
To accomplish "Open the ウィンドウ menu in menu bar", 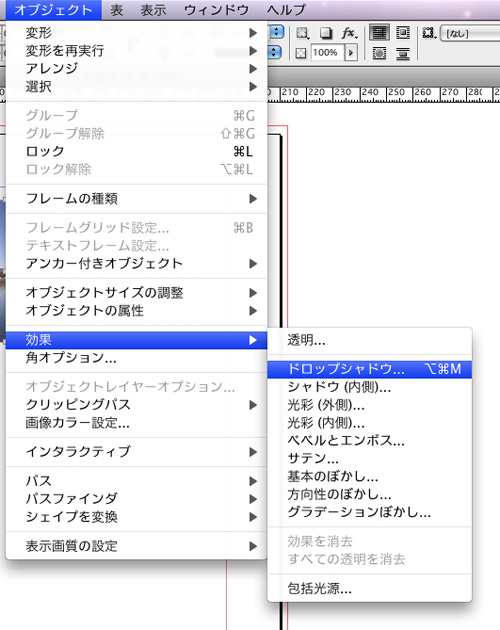I will pyautogui.click(x=216, y=10).
